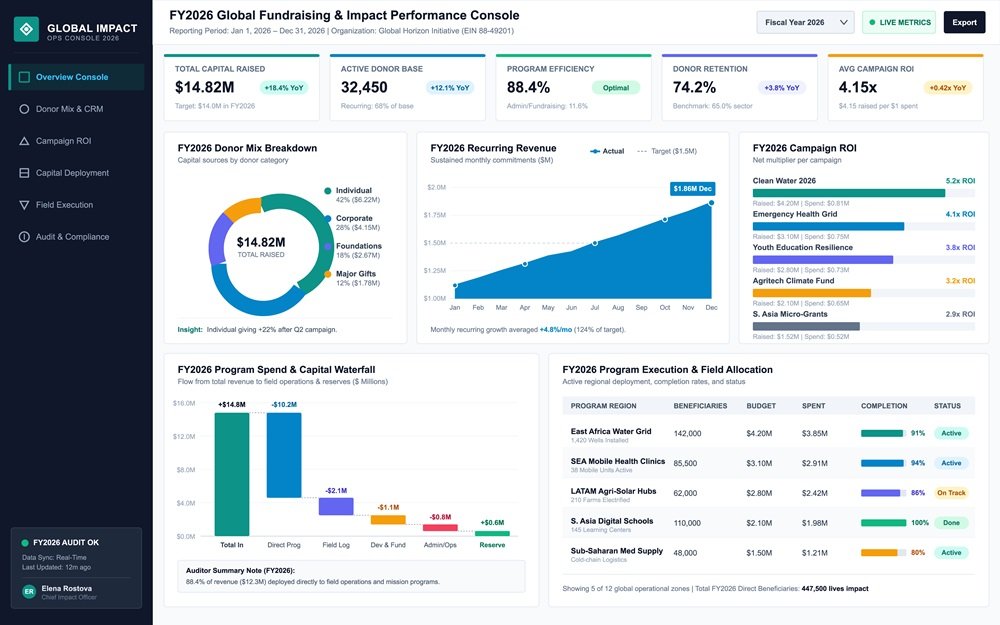The height and width of the screenshot is (625, 1000).
Task: Sort by Beneficiaries column header
Action: coord(700,406)
